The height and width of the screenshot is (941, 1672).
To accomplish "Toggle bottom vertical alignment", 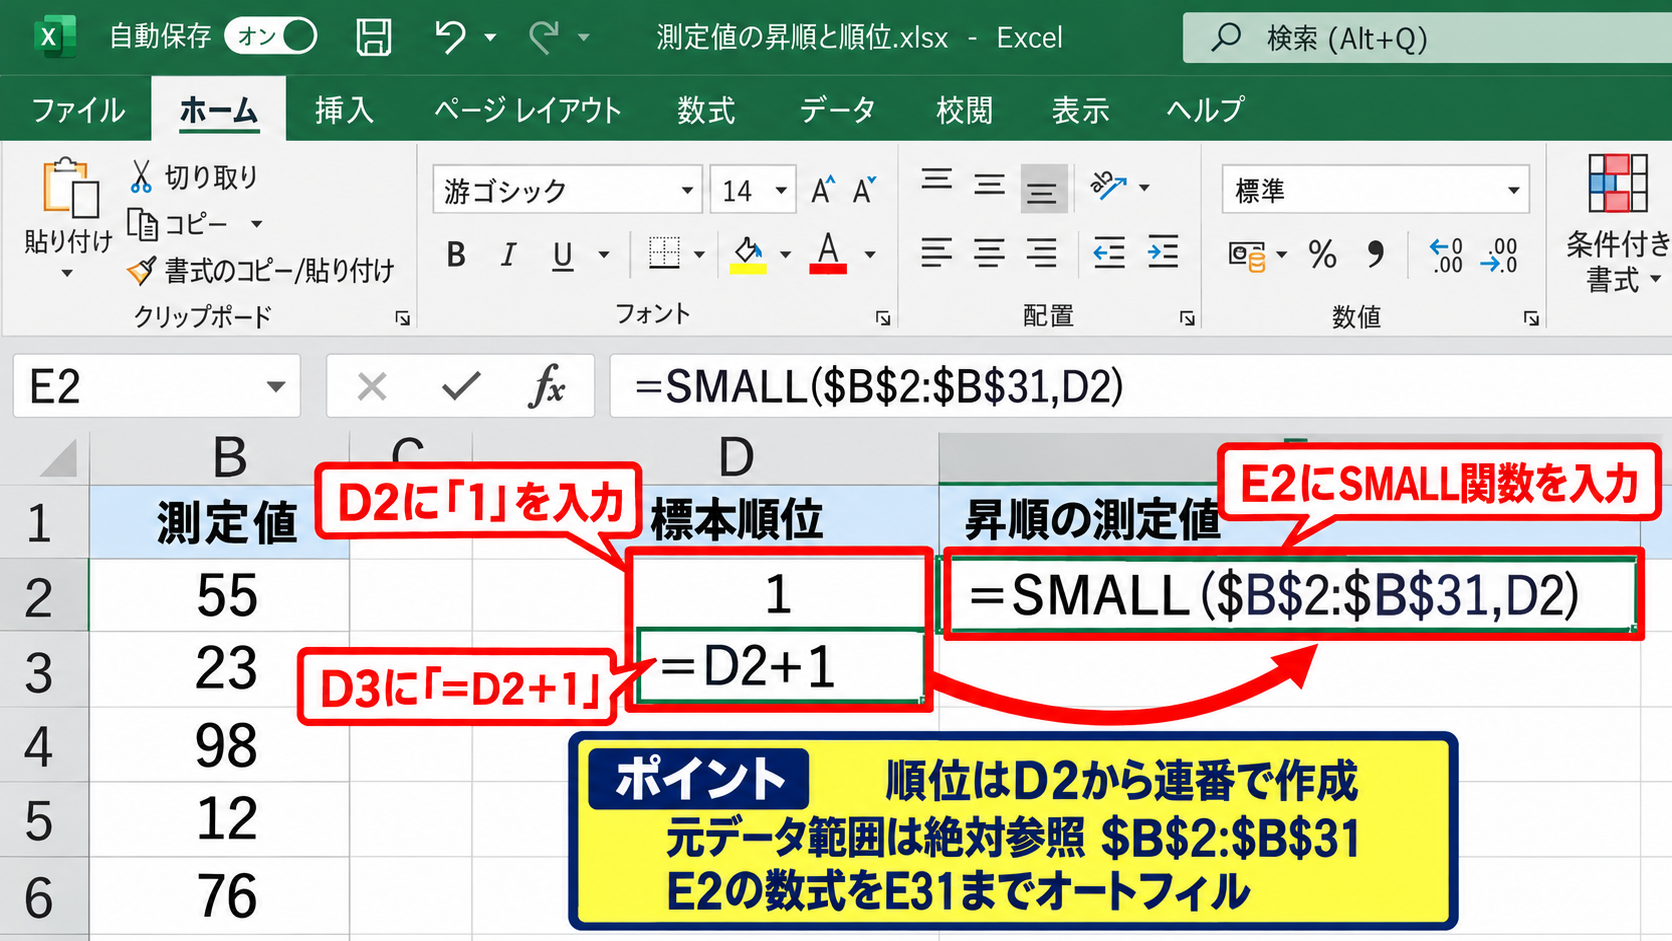I will click(1043, 189).
